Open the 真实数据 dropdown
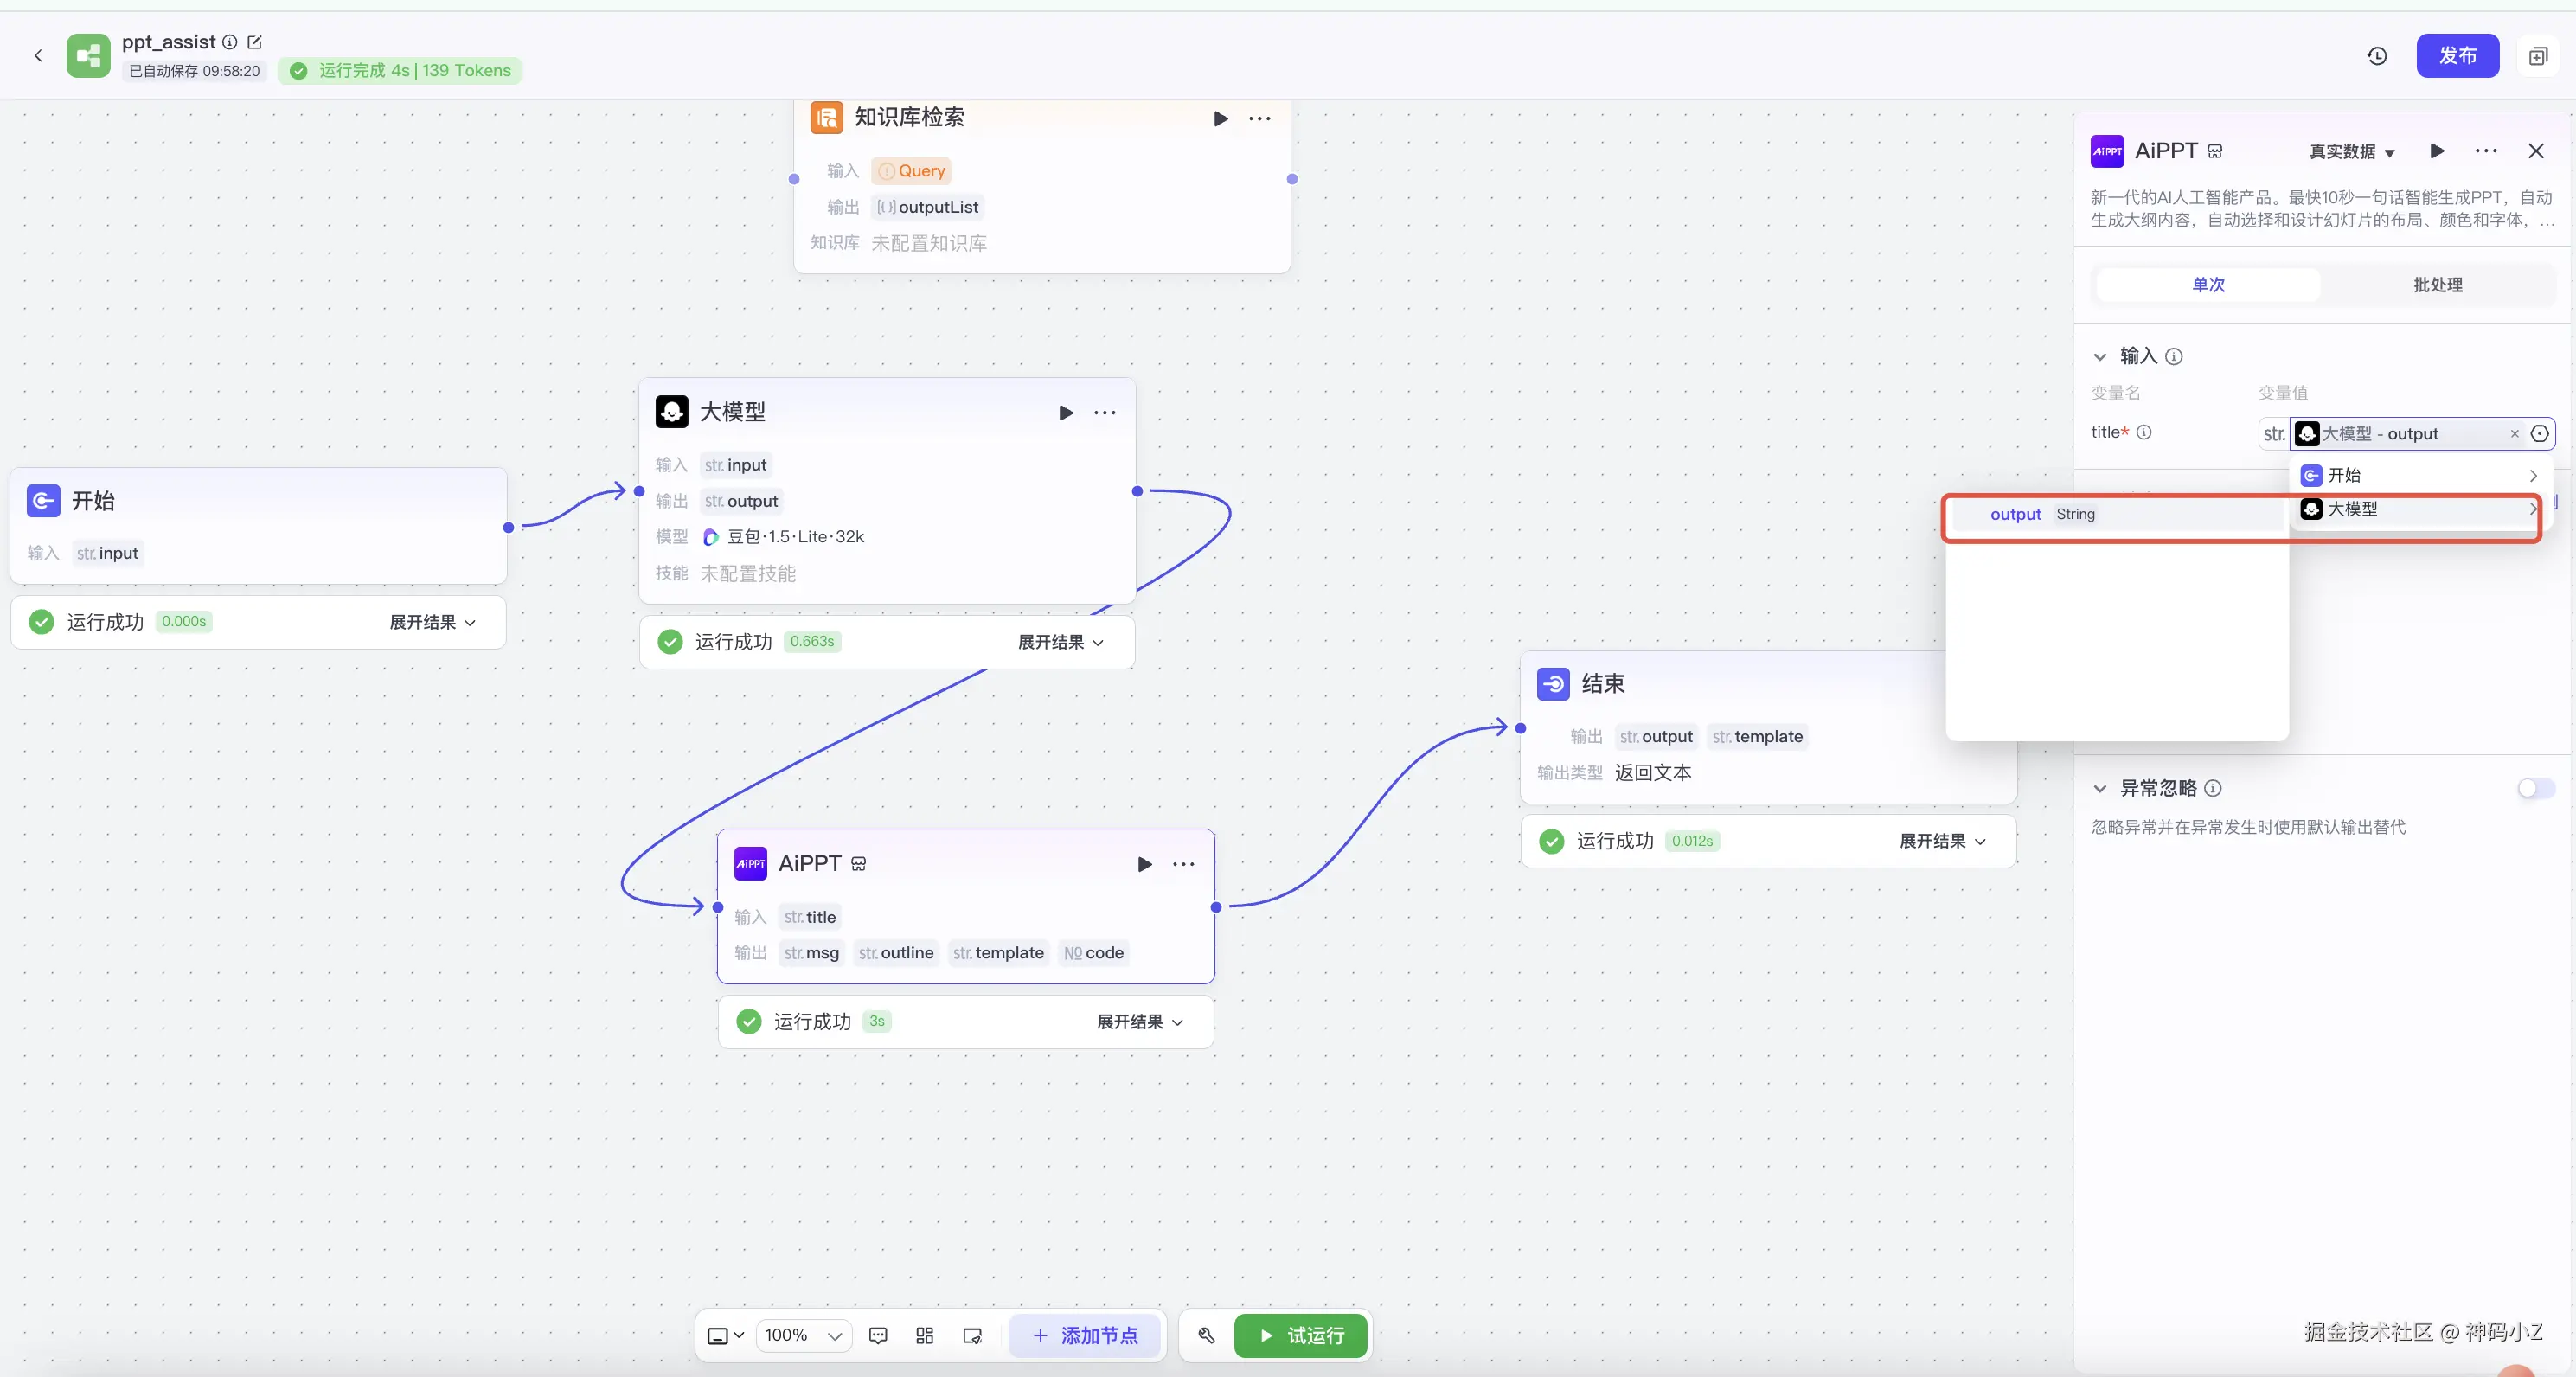This screenshot has width=2576, height=1377. (x=2351, y=152)
